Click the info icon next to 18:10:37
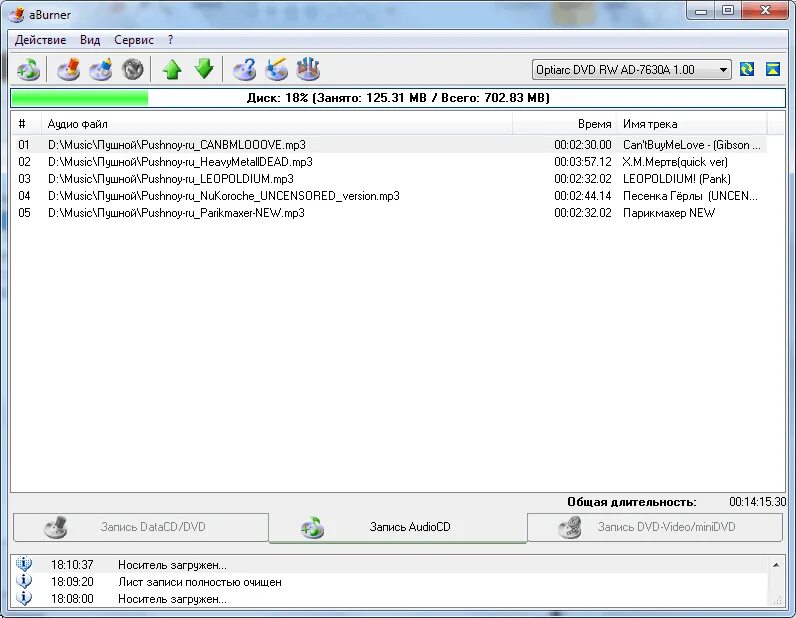Viewport: 796px width, 618px height. tap(24, 564)
